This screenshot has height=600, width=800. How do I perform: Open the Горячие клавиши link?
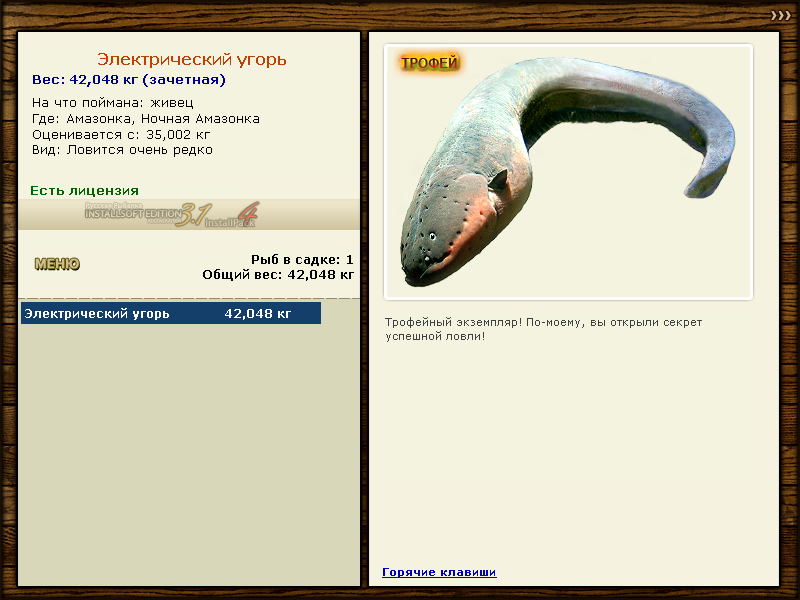pos(439,572)
